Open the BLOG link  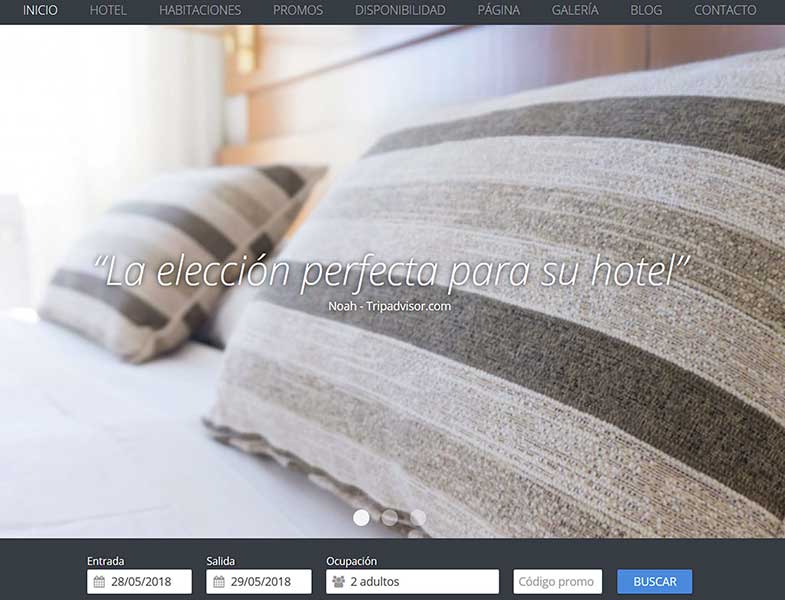[x=646, y=10]
